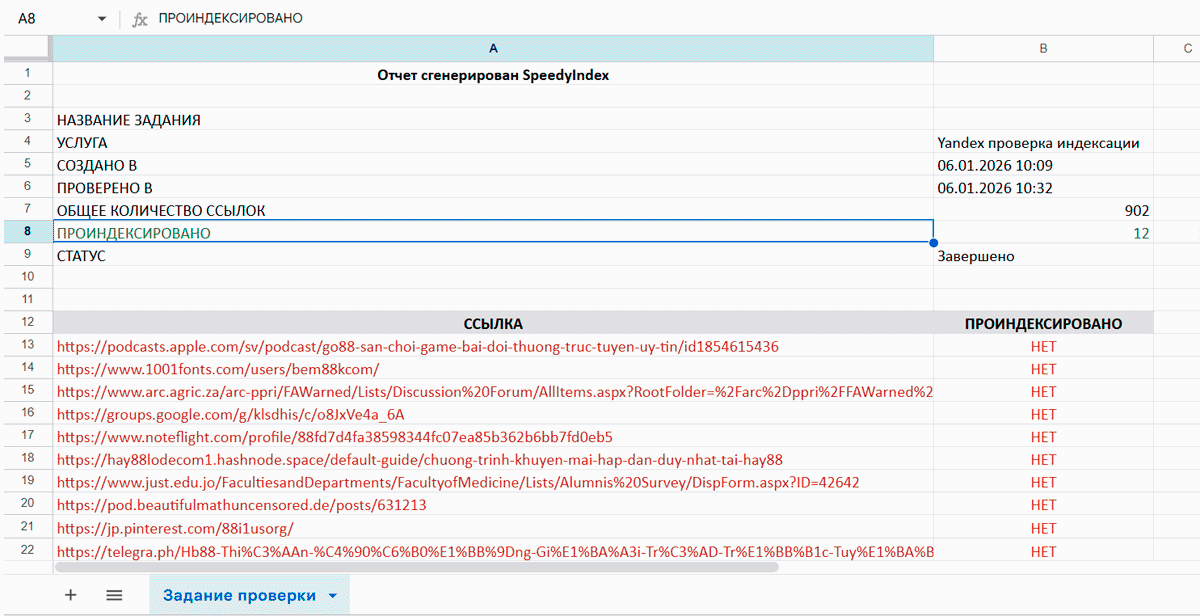This screenshot has width=1200, height=616.
Task: Select column A header
Action: click(x=493, y=49)
